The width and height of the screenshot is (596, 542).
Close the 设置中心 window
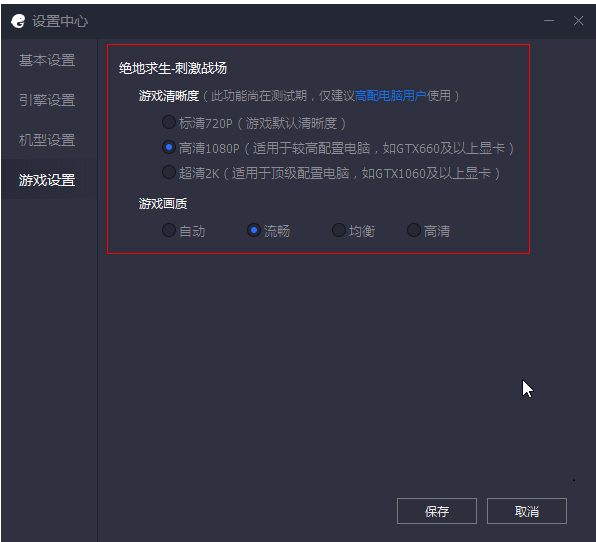pyautogui.click(x=578, y=21)
